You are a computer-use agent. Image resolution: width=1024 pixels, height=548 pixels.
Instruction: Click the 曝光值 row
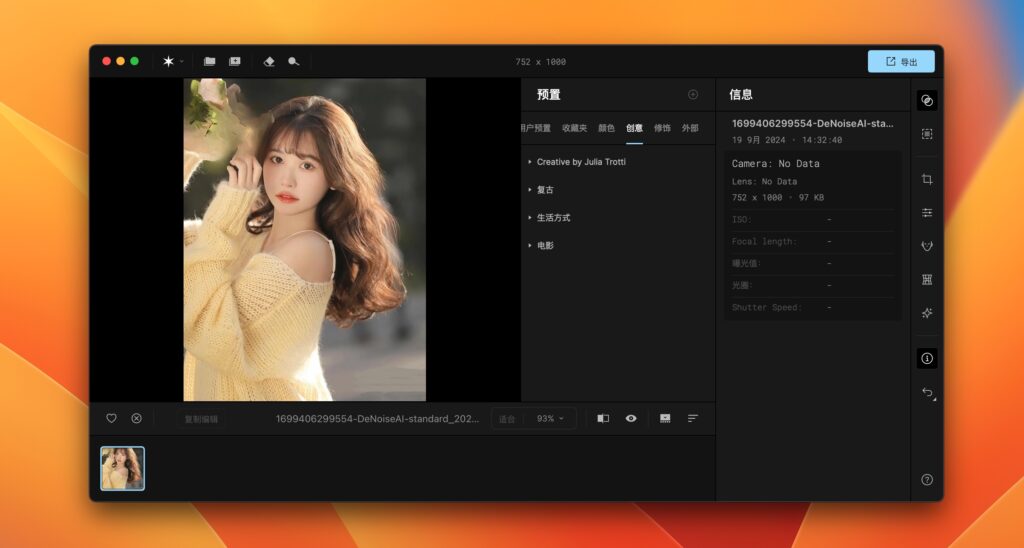[812, 263]
